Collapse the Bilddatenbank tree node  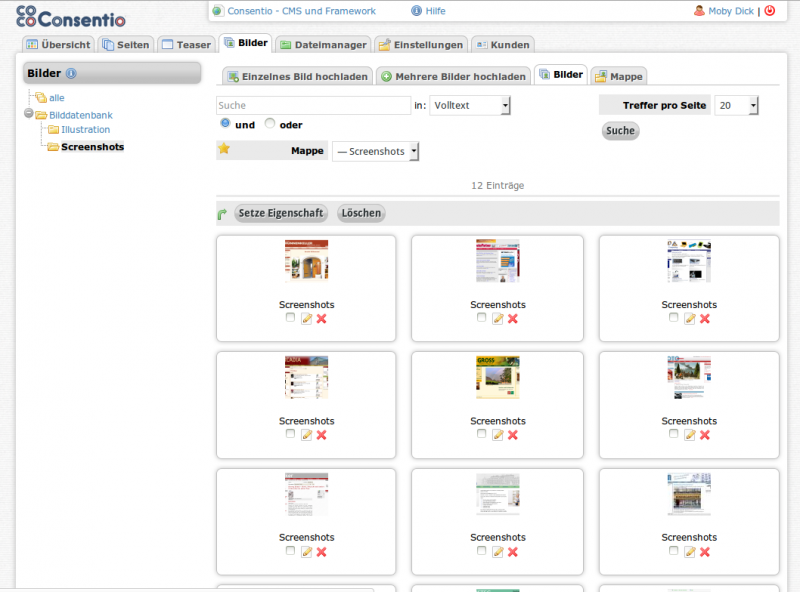click(x=29, y=114)
